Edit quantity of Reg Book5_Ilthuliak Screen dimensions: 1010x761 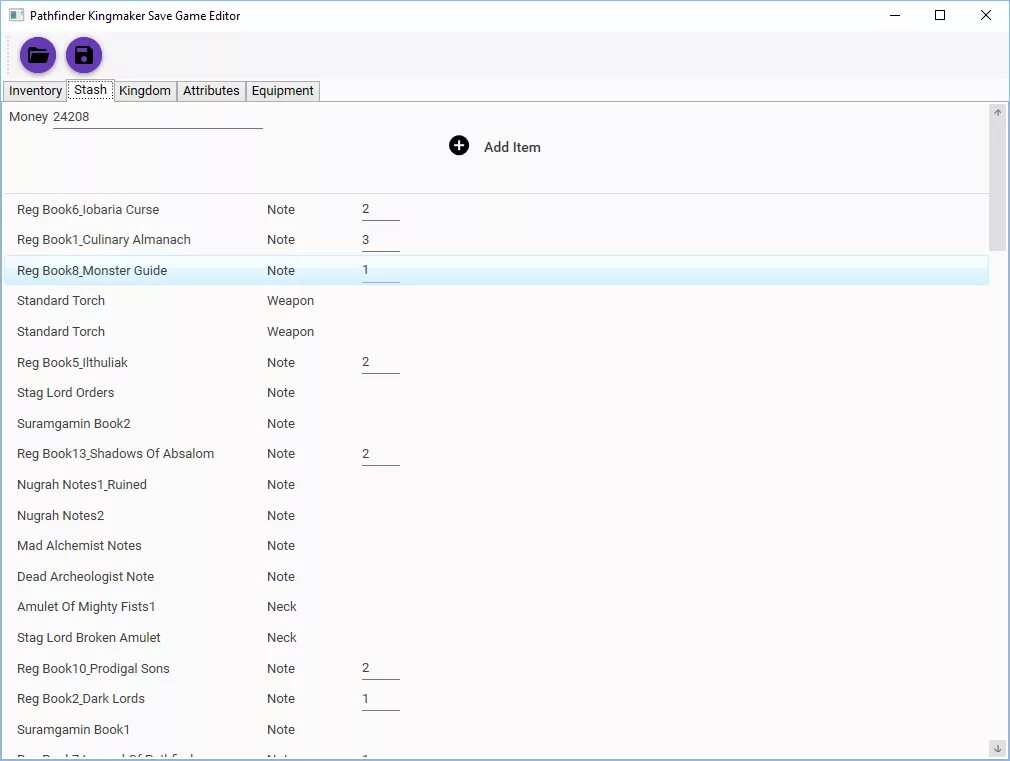click(x=381, y=363)
